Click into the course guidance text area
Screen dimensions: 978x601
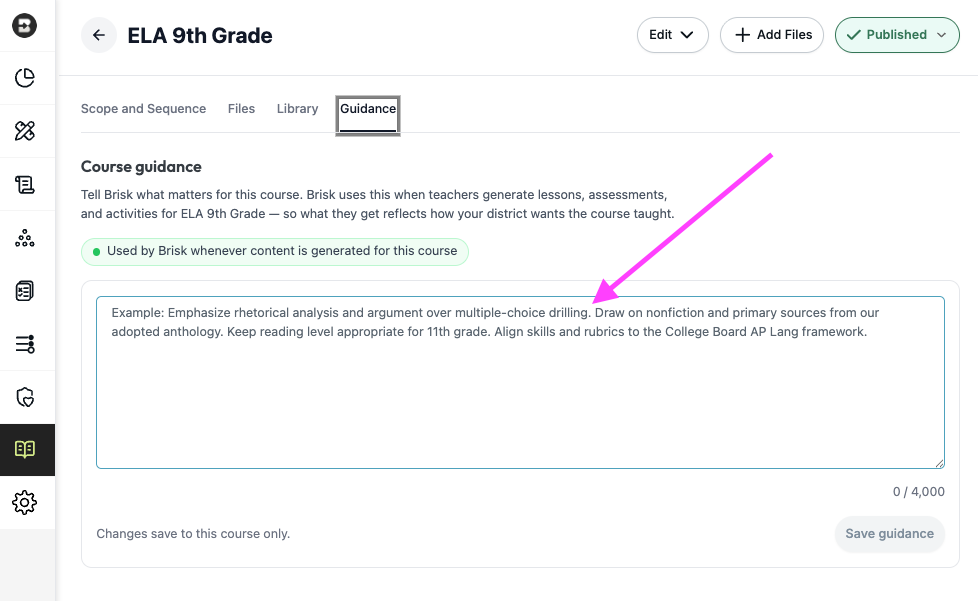[x=520, y=382]
